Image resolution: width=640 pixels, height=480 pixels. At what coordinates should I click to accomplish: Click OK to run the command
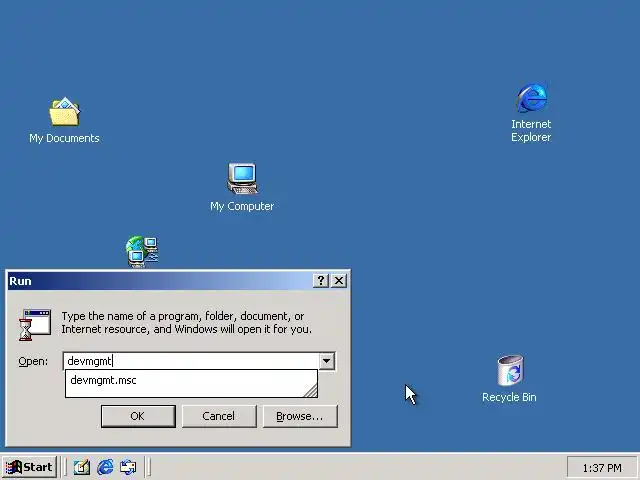[138, 416]
